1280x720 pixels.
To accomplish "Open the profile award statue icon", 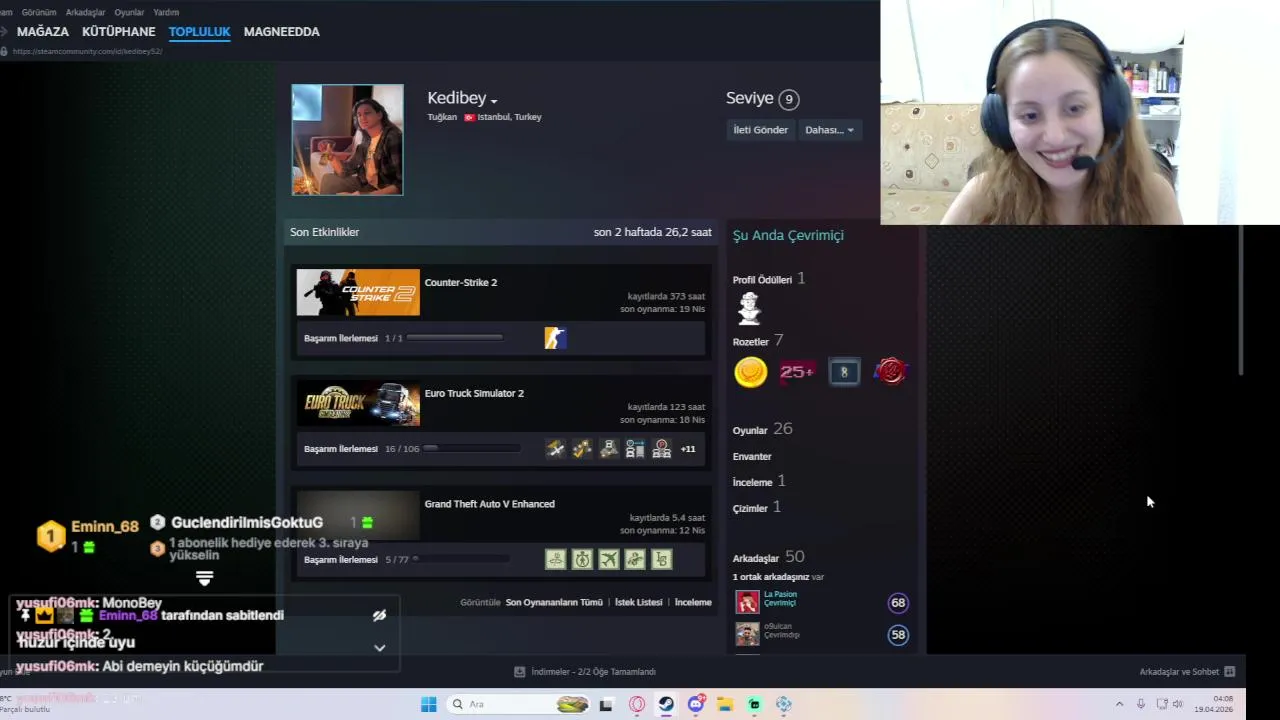I will [x=749, y=309].
